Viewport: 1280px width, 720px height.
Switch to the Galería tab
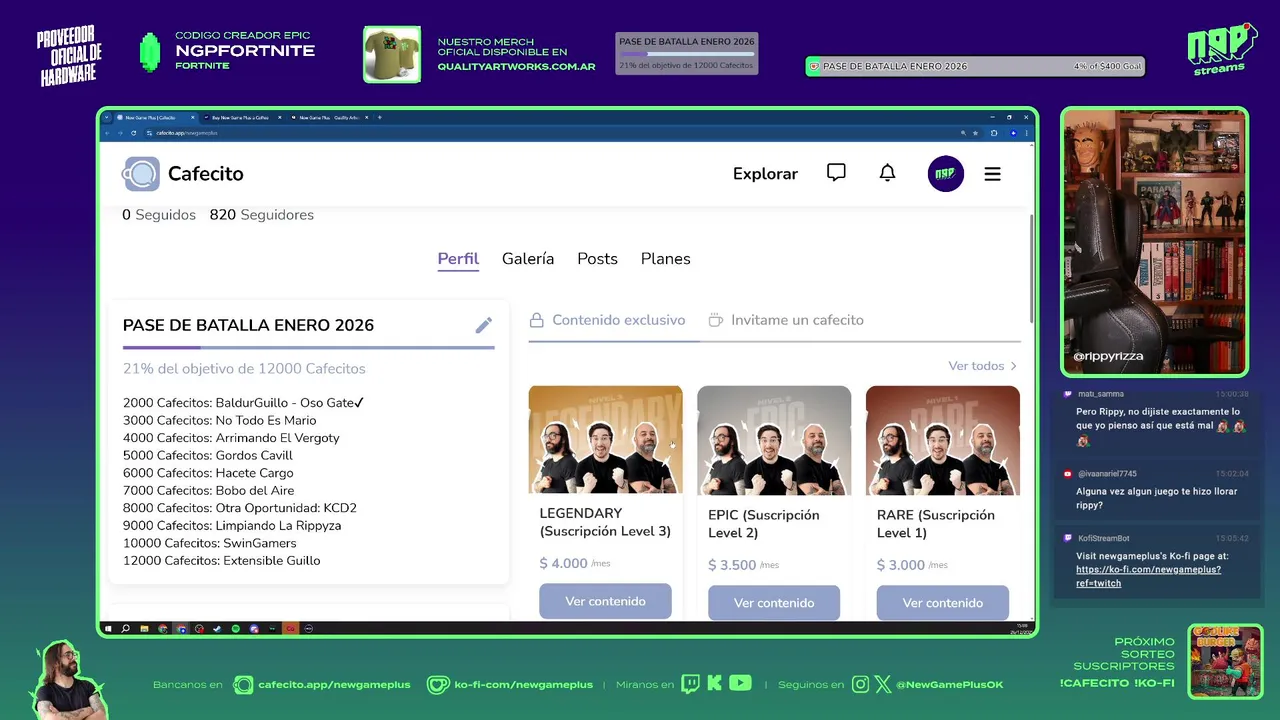tap(528, 259)
